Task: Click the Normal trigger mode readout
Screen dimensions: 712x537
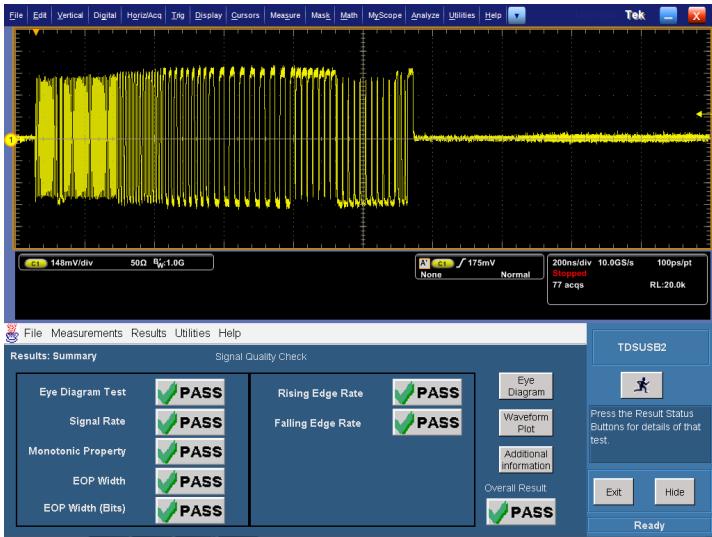Action: [x=515, y=275]
